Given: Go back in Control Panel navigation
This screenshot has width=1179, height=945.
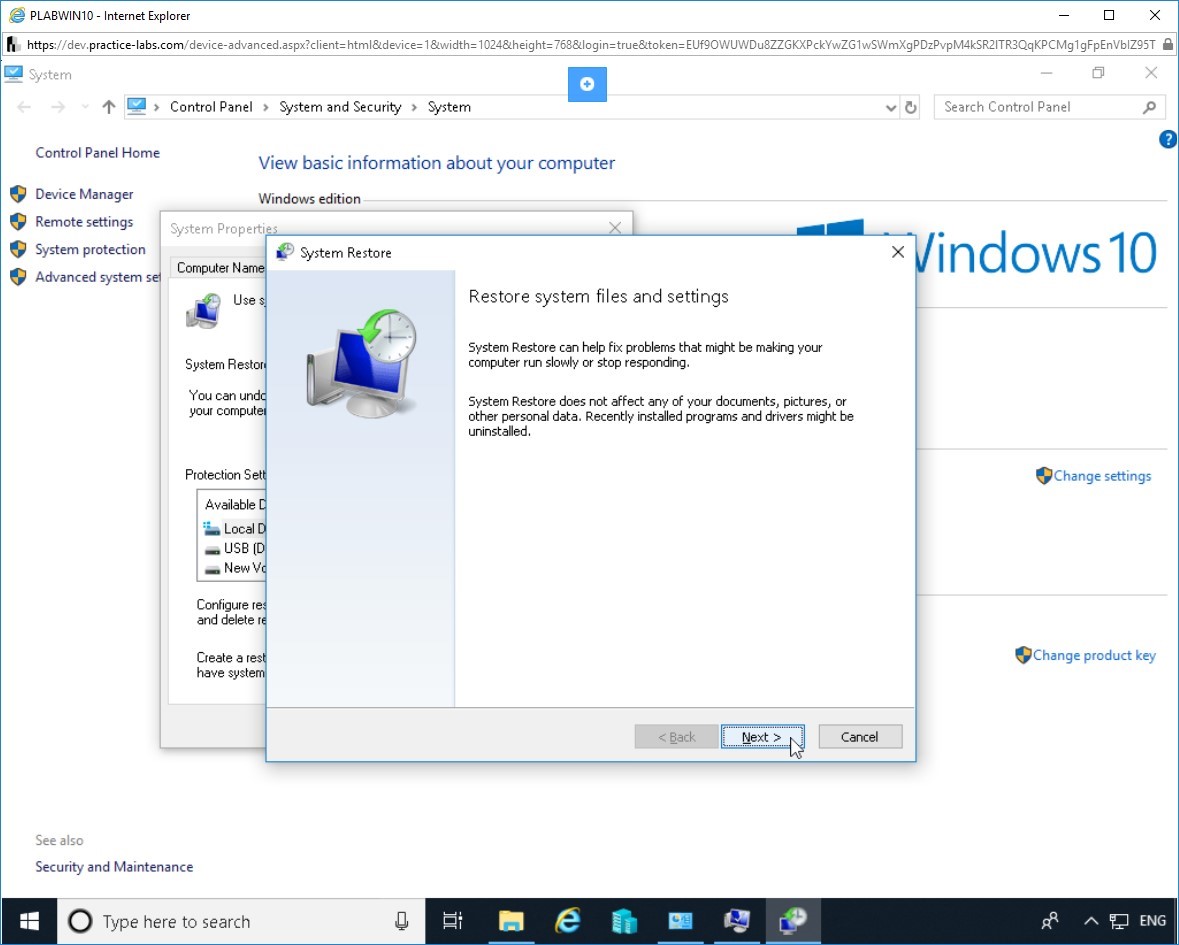Looking at the screenshot, I should click(x=24, y=107).
